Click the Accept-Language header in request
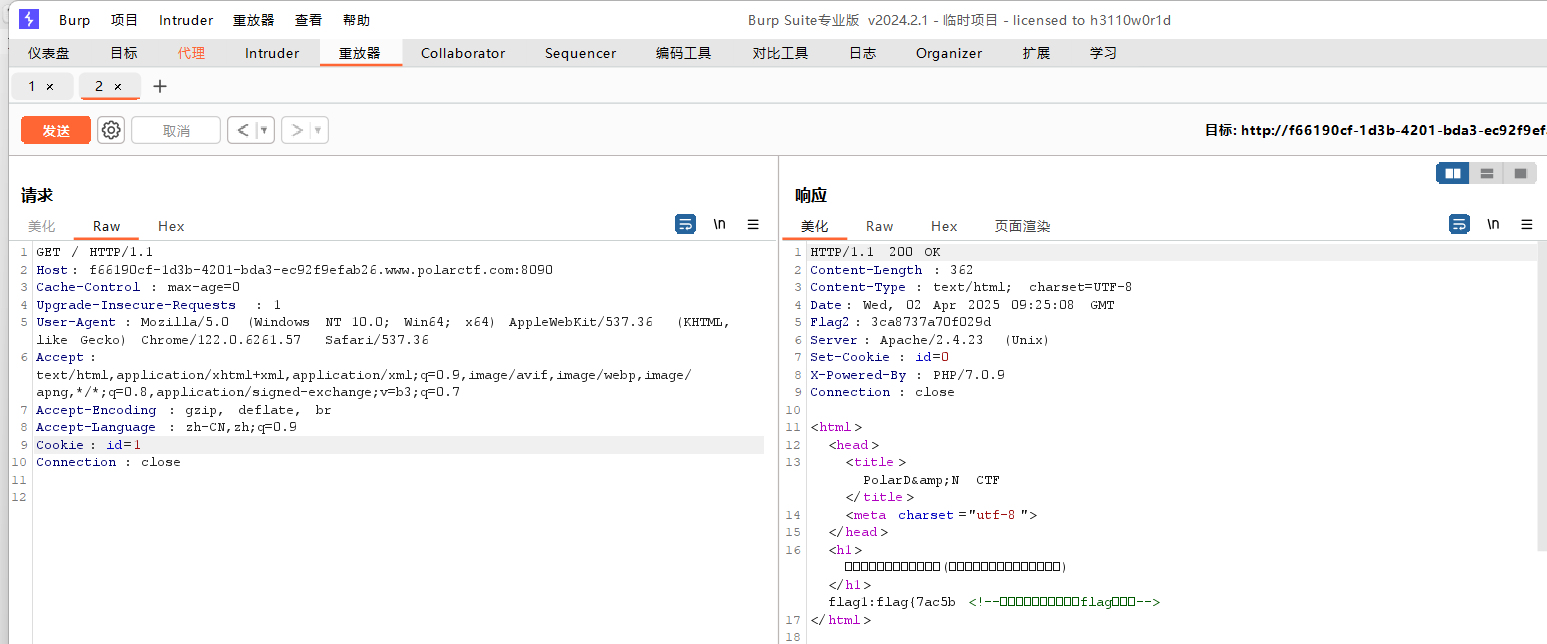Image resolution: width=1547 pixels, height=644 pixels. click(166, 427)
